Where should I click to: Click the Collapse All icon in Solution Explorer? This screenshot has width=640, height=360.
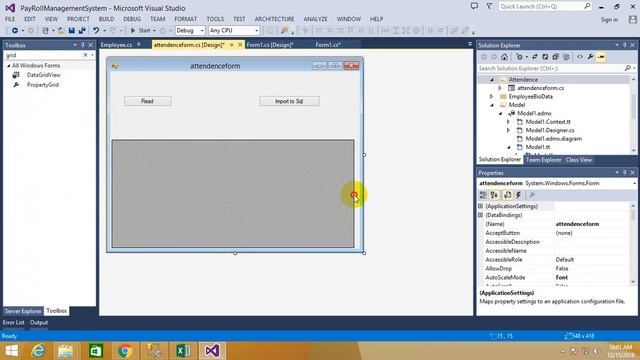click(556, 57)
